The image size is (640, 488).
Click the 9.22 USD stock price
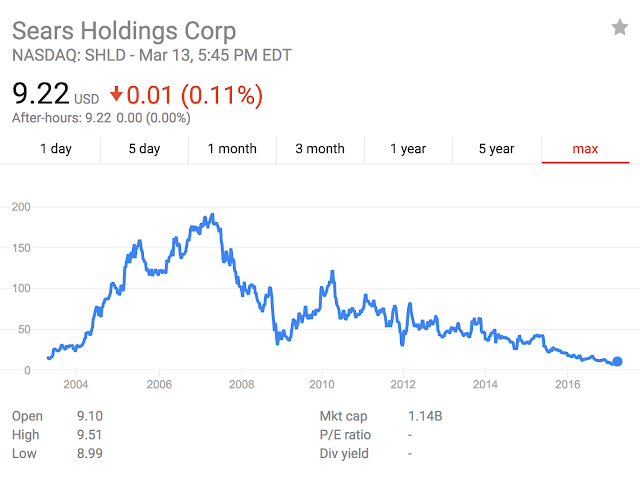[40, 95]
